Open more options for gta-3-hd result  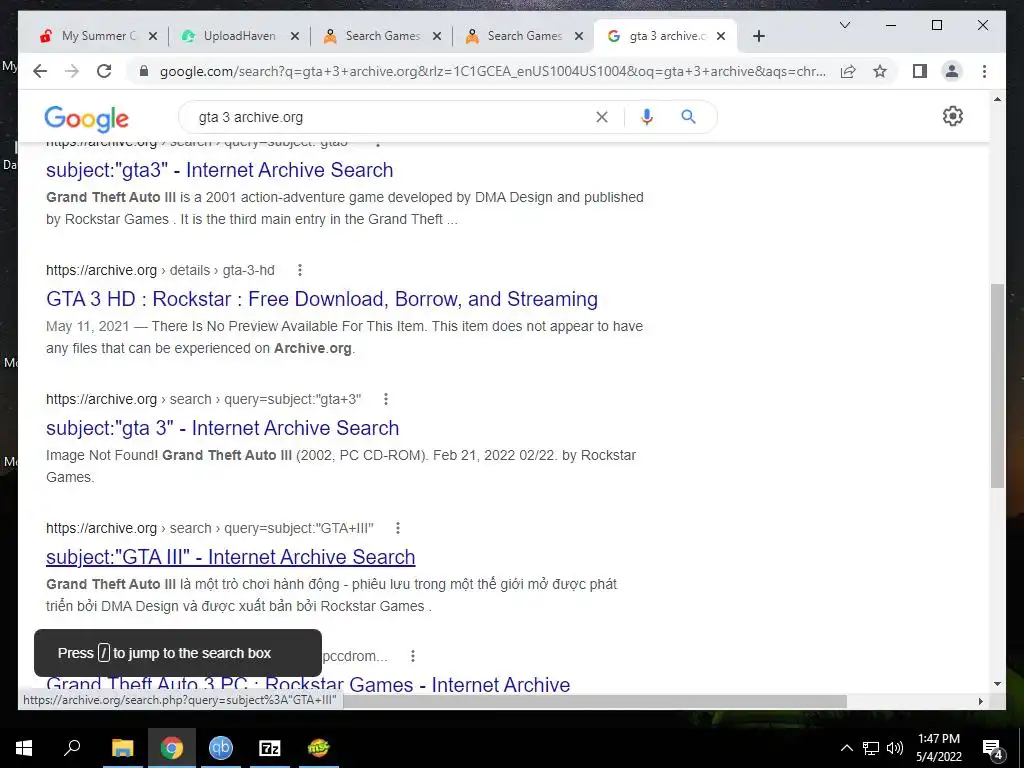pos(300,270)
